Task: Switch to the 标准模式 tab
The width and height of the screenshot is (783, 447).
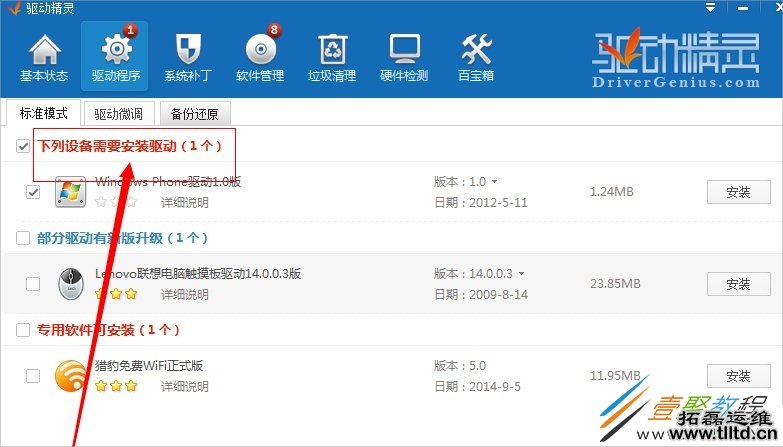Action: pyautogui.click(x=43, y=113)
